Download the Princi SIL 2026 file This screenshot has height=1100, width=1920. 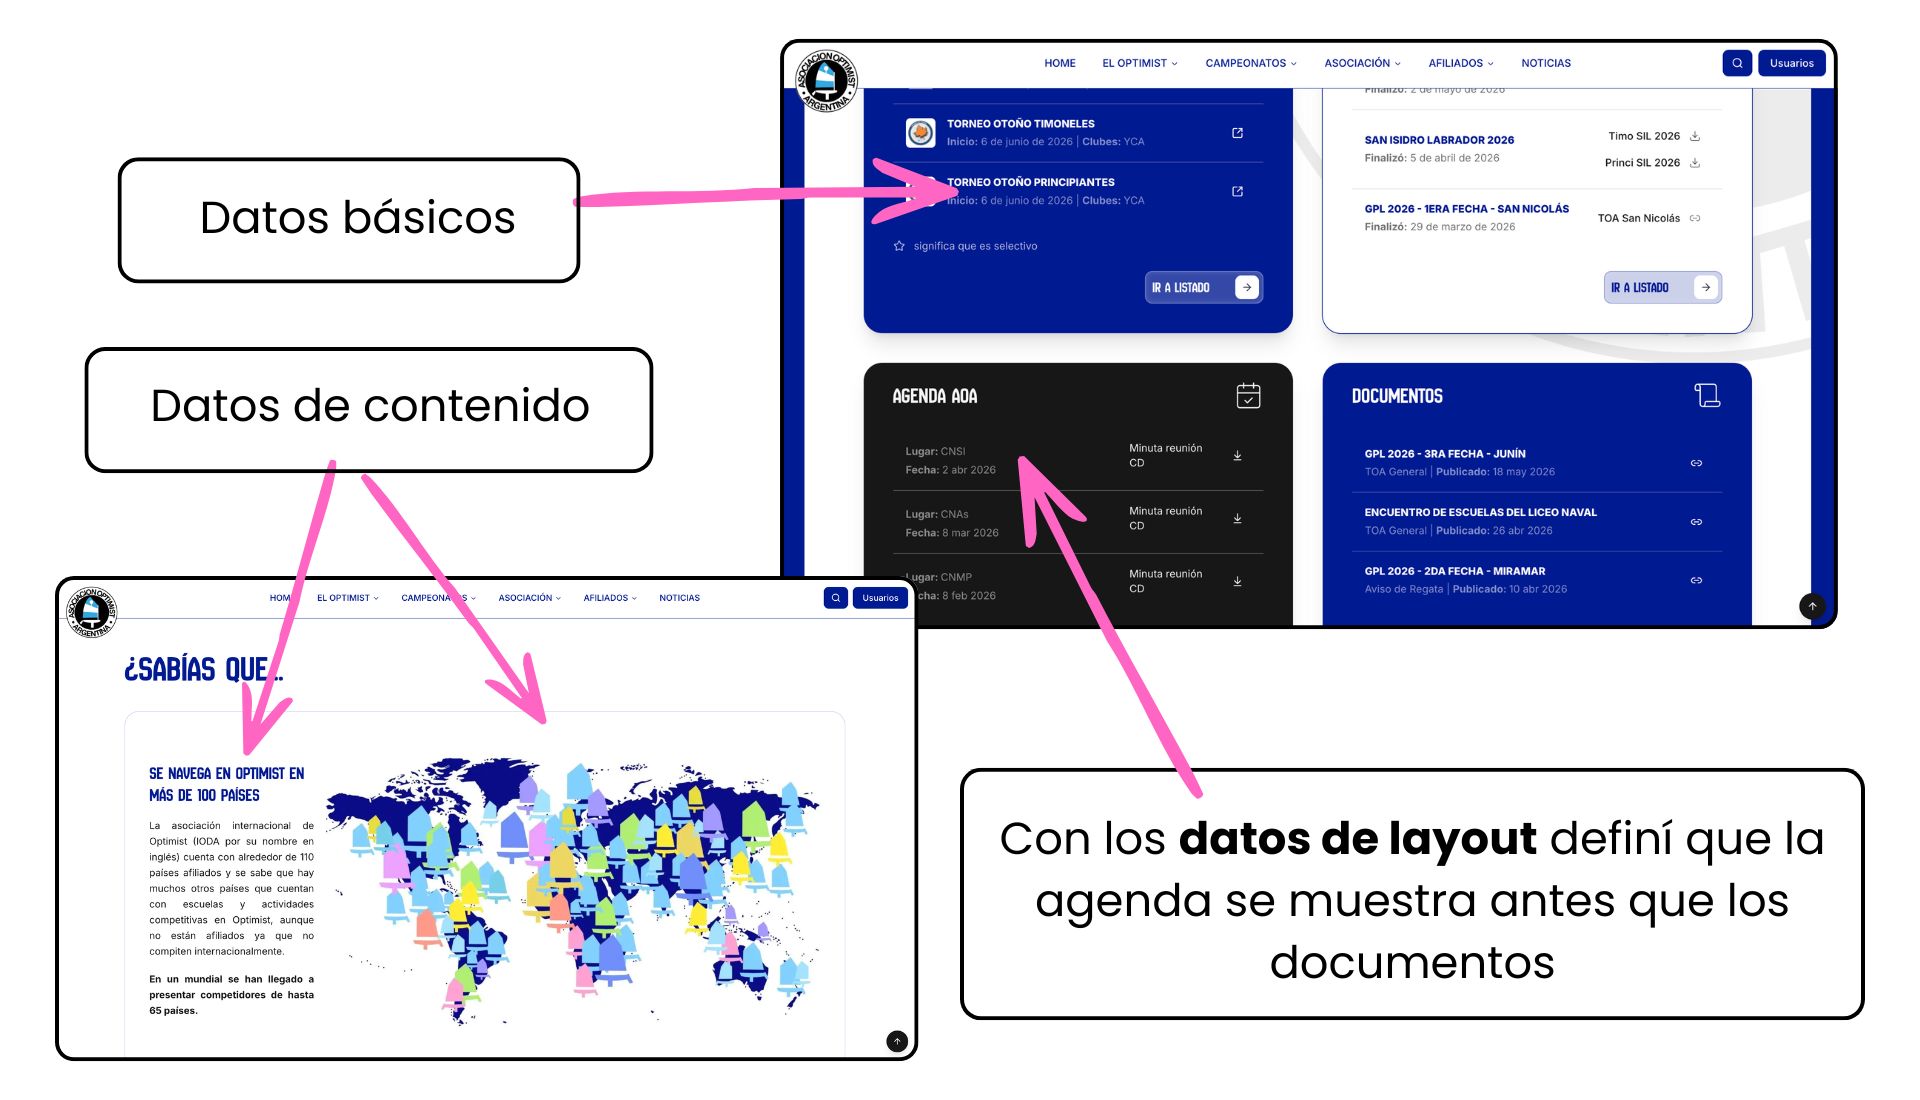(x=1695, y=163)
